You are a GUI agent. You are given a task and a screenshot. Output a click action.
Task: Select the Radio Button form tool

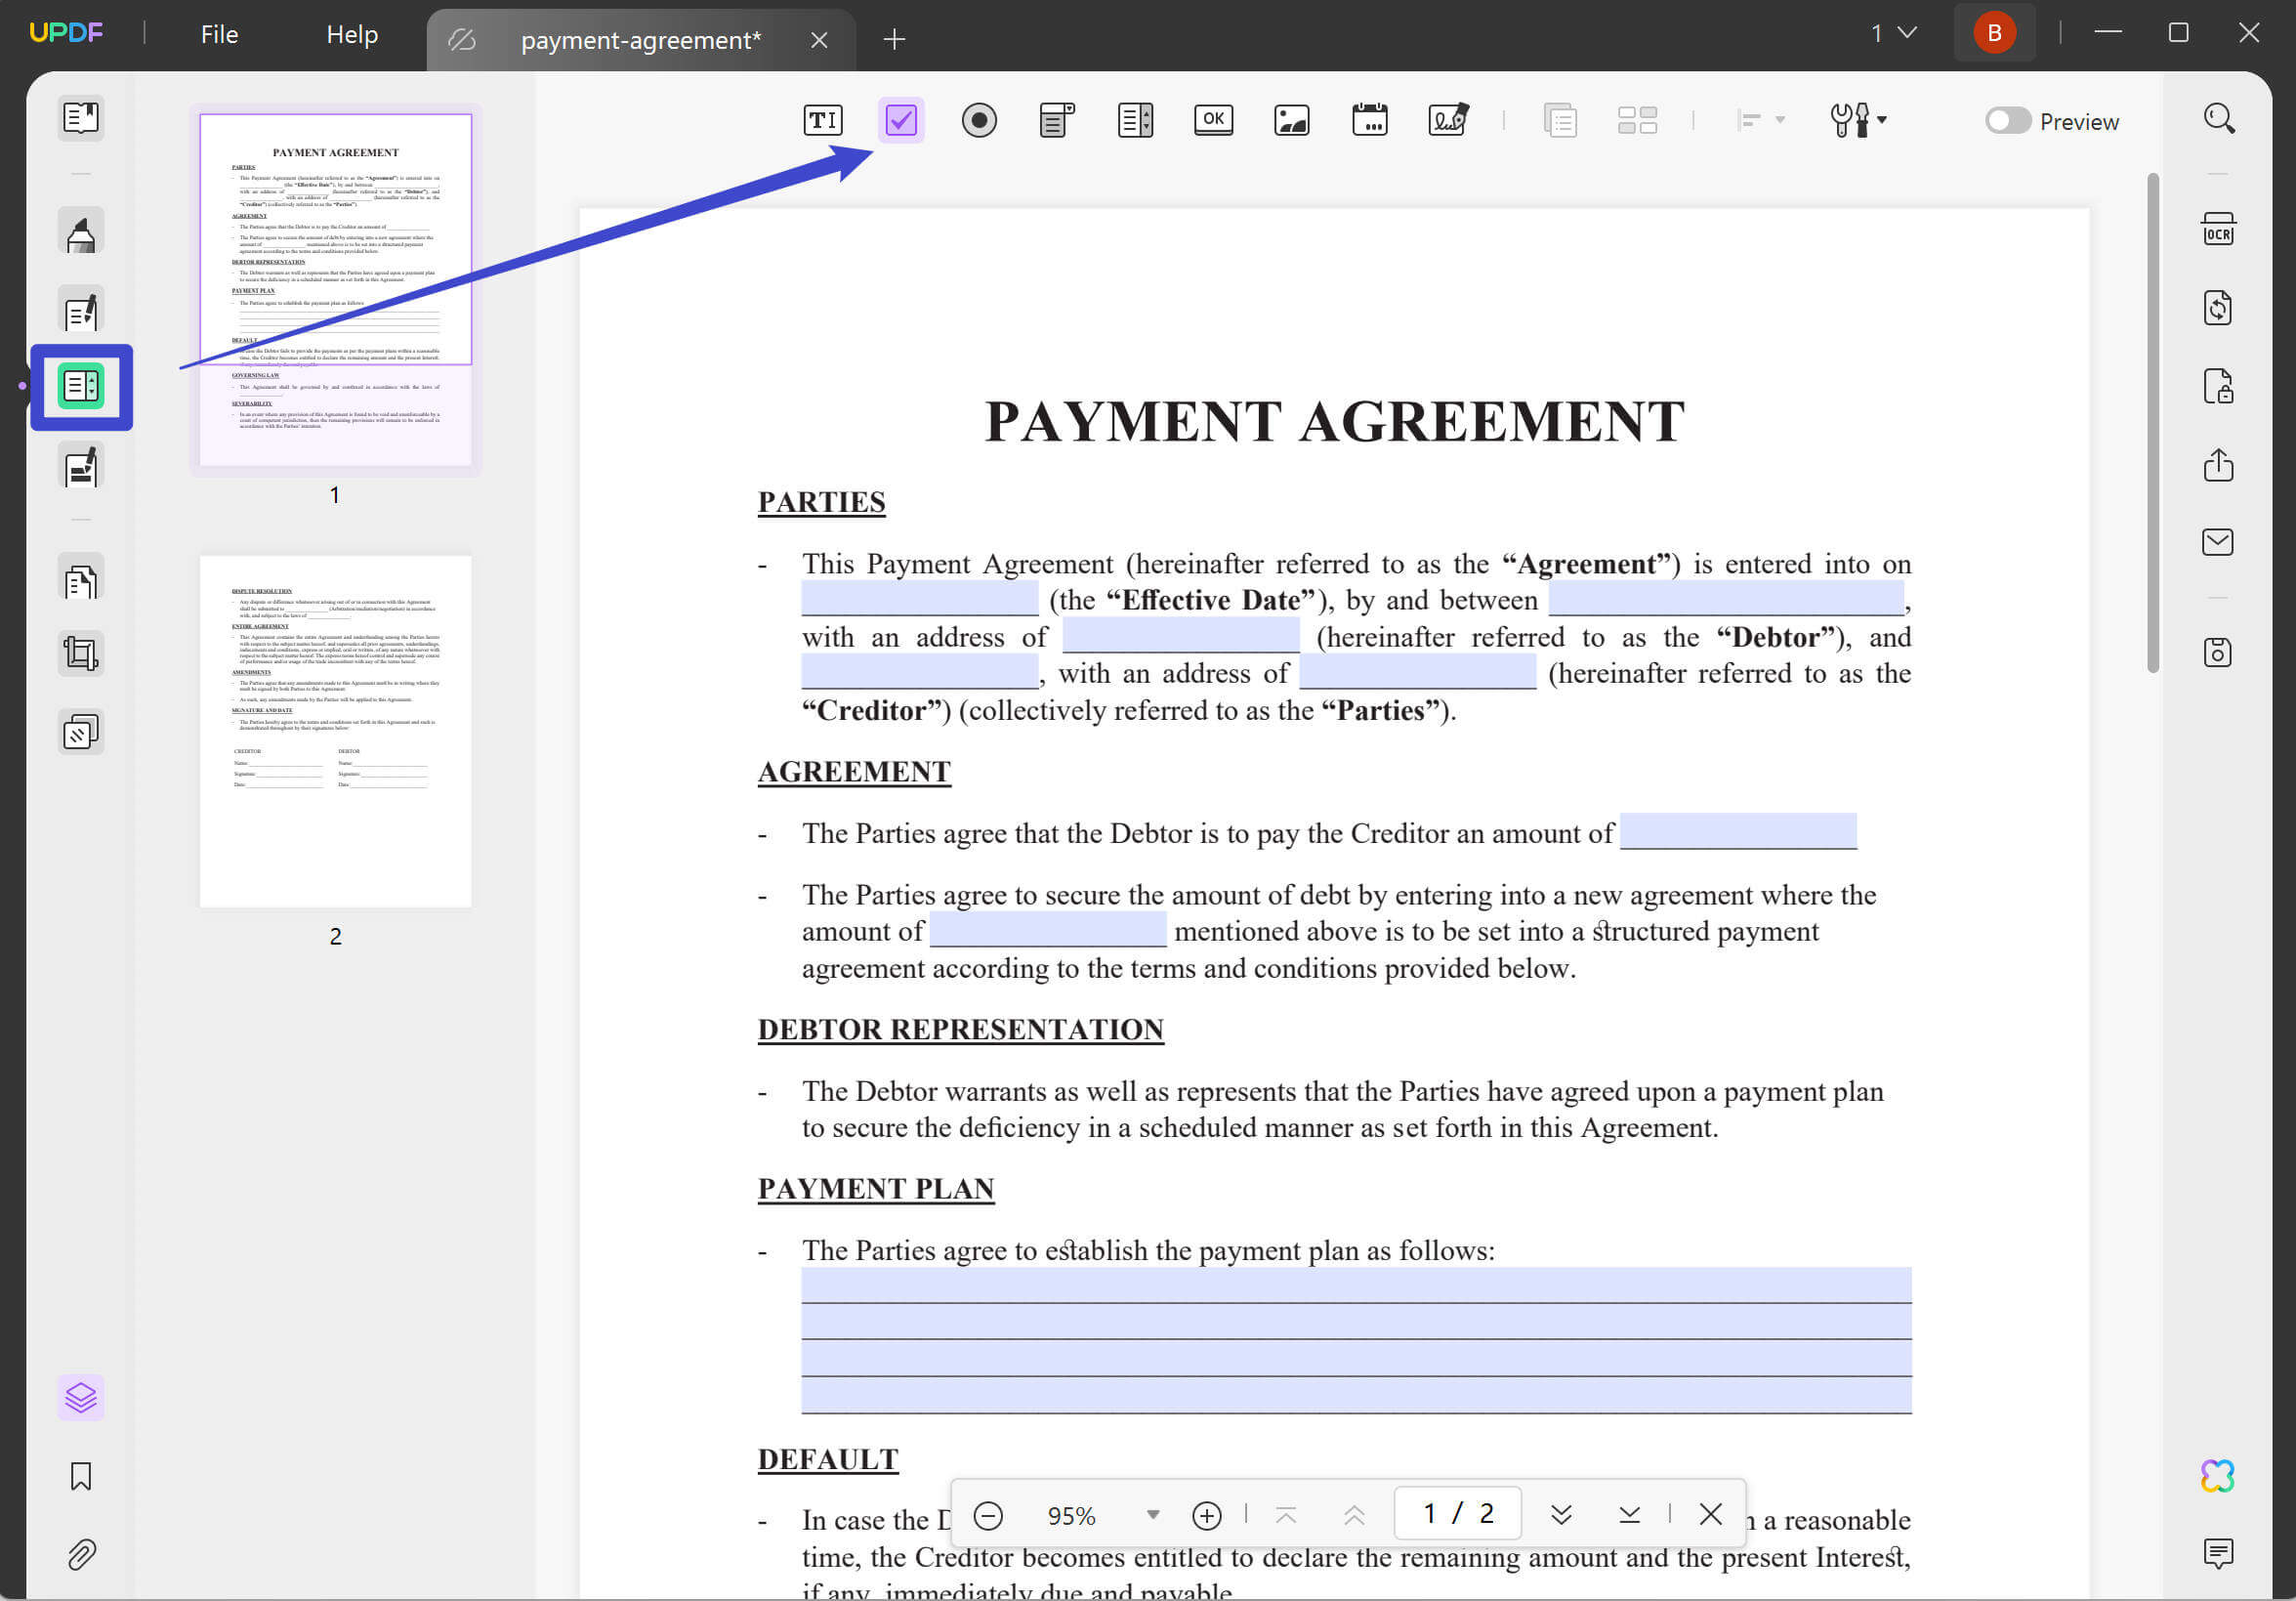point(978,120)
